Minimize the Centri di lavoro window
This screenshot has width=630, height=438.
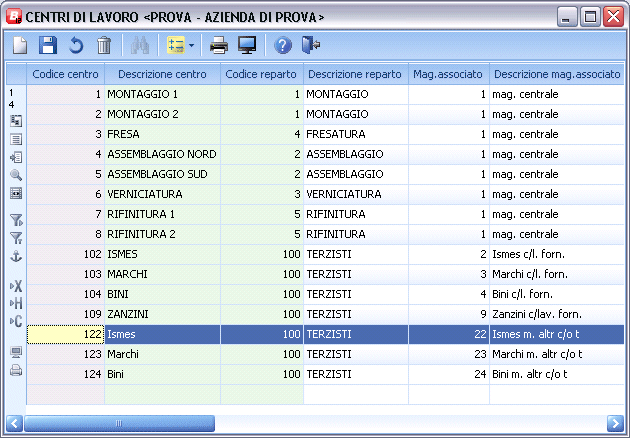567,17
